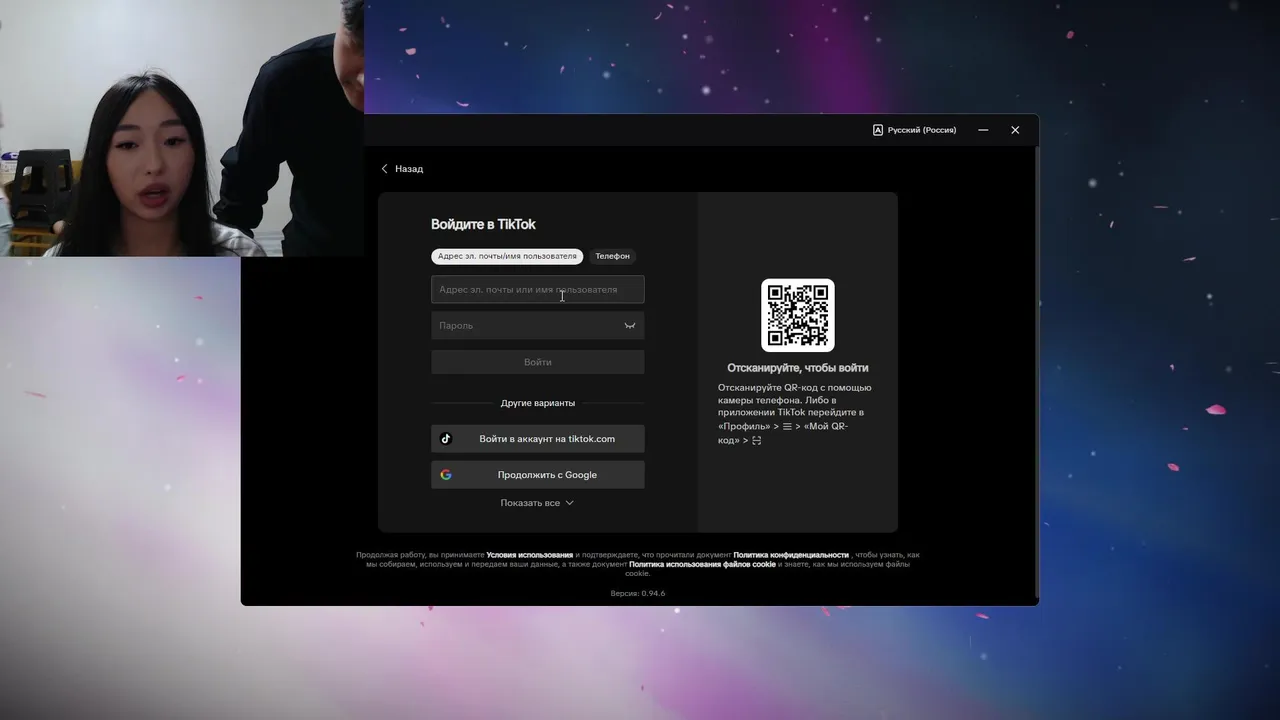Select the Адрес эл. почты/имя пользователя tab

pos(507,256)
